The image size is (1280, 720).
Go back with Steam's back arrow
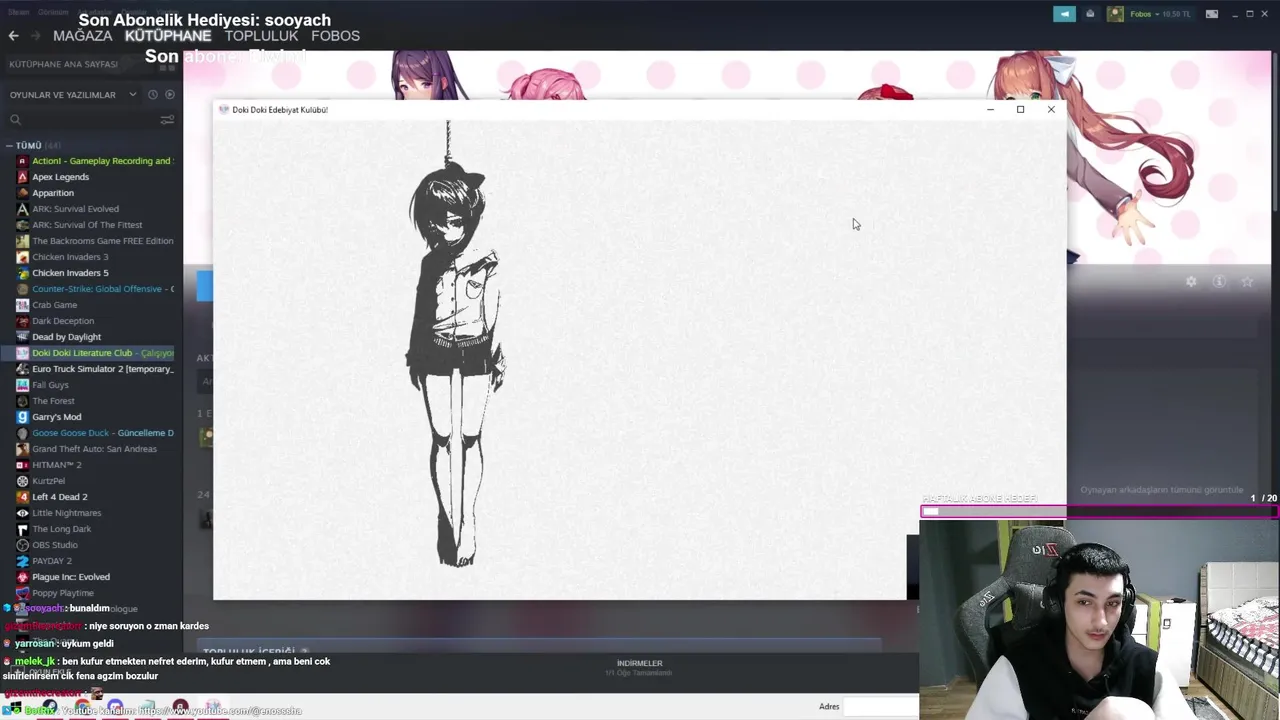(13, 36)
